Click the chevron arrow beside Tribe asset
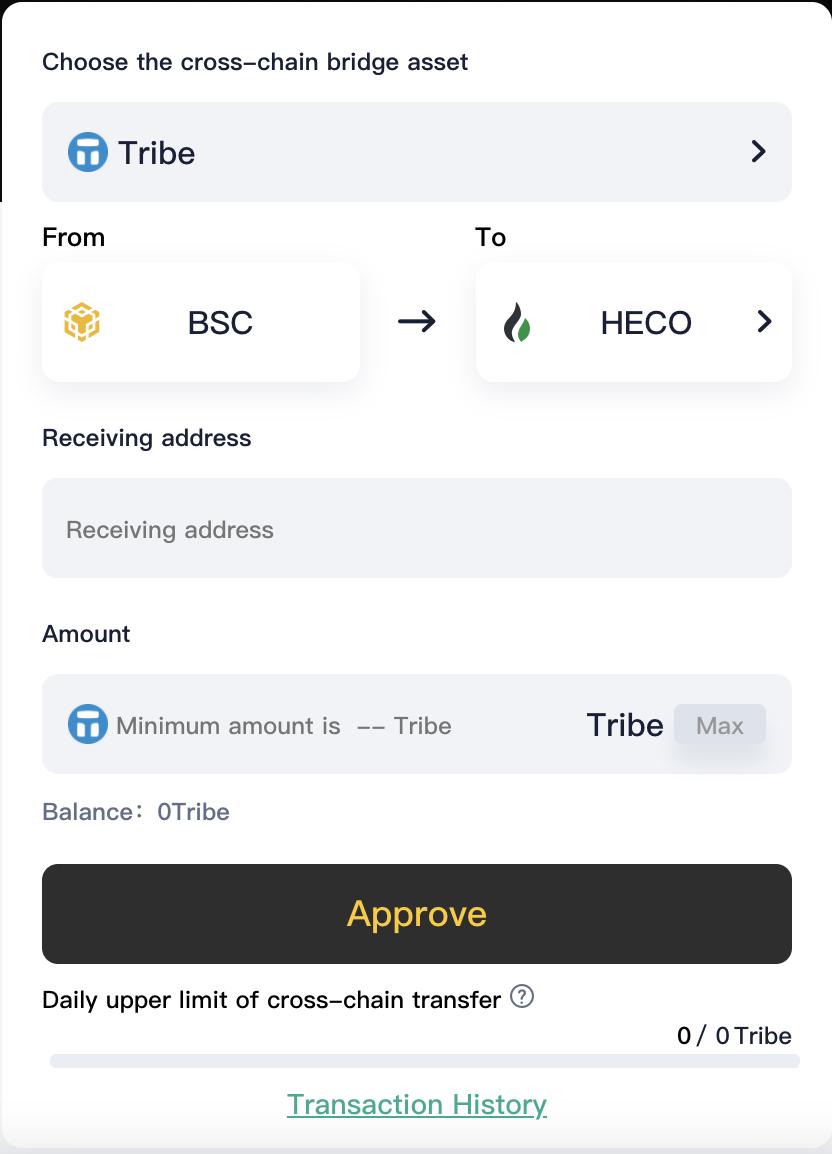The image size is (832, 1154). pos(758,152)
